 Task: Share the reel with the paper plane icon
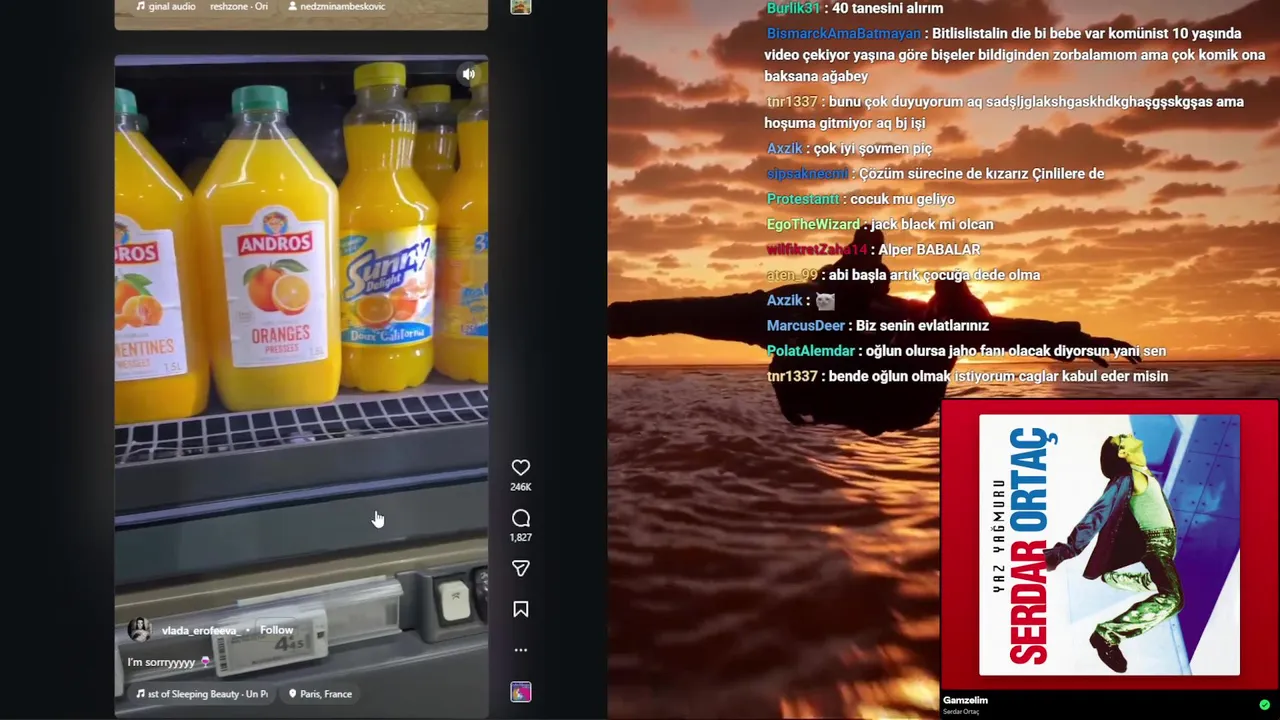(x=521, y=568)
